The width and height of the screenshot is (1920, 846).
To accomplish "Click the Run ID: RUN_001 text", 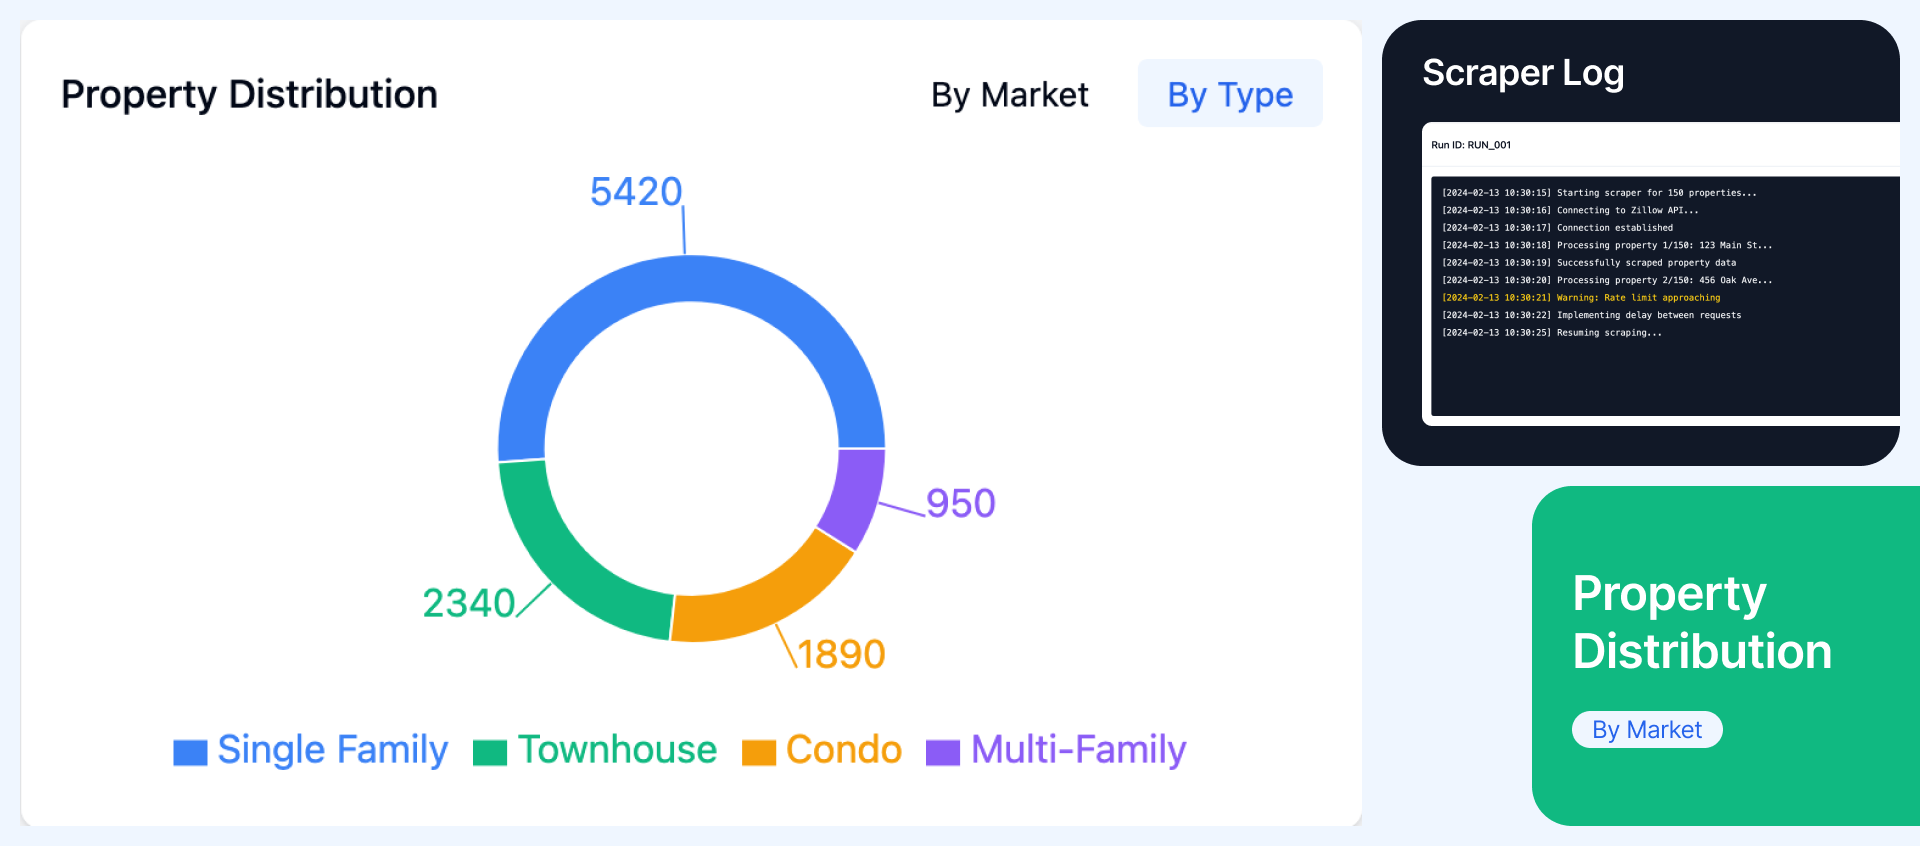I will pyautogui.click(x=1471, y=145).
